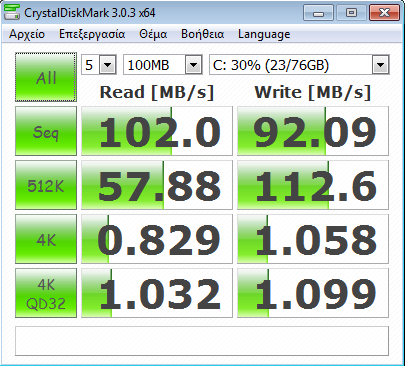
Task: Close the CrystalDiskMark window
Action: 384,13
